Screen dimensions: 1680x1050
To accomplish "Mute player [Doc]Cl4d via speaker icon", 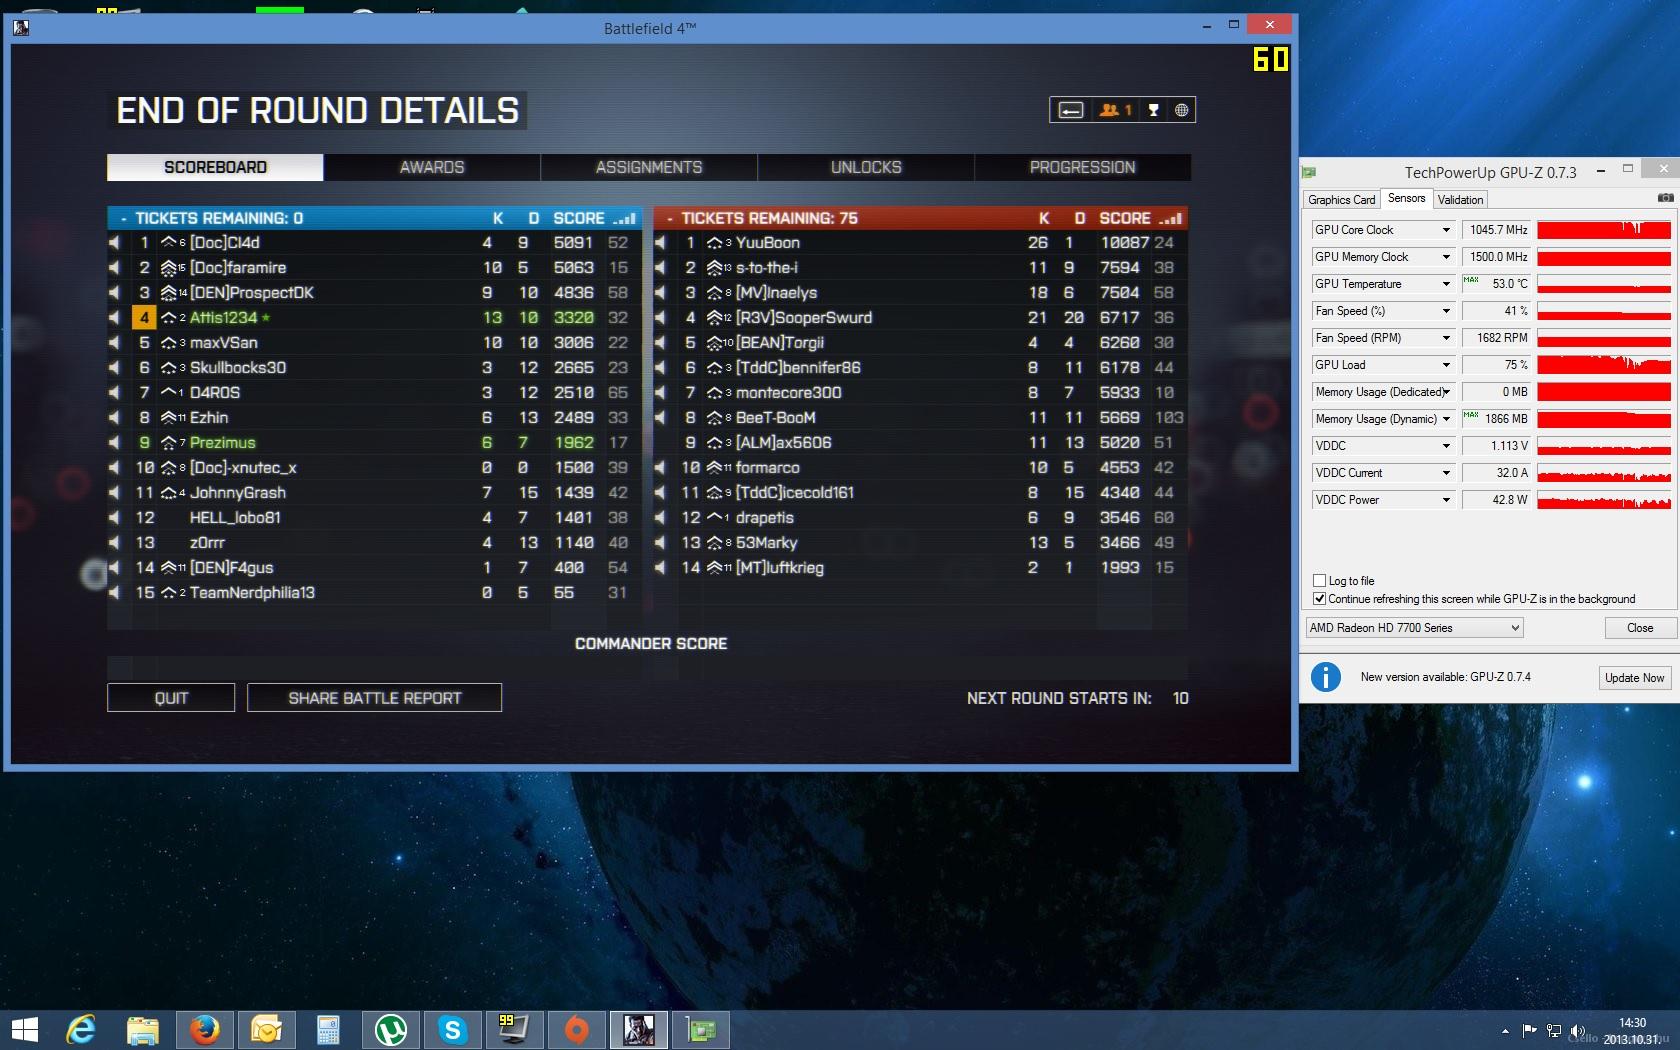I will (114, 243).
